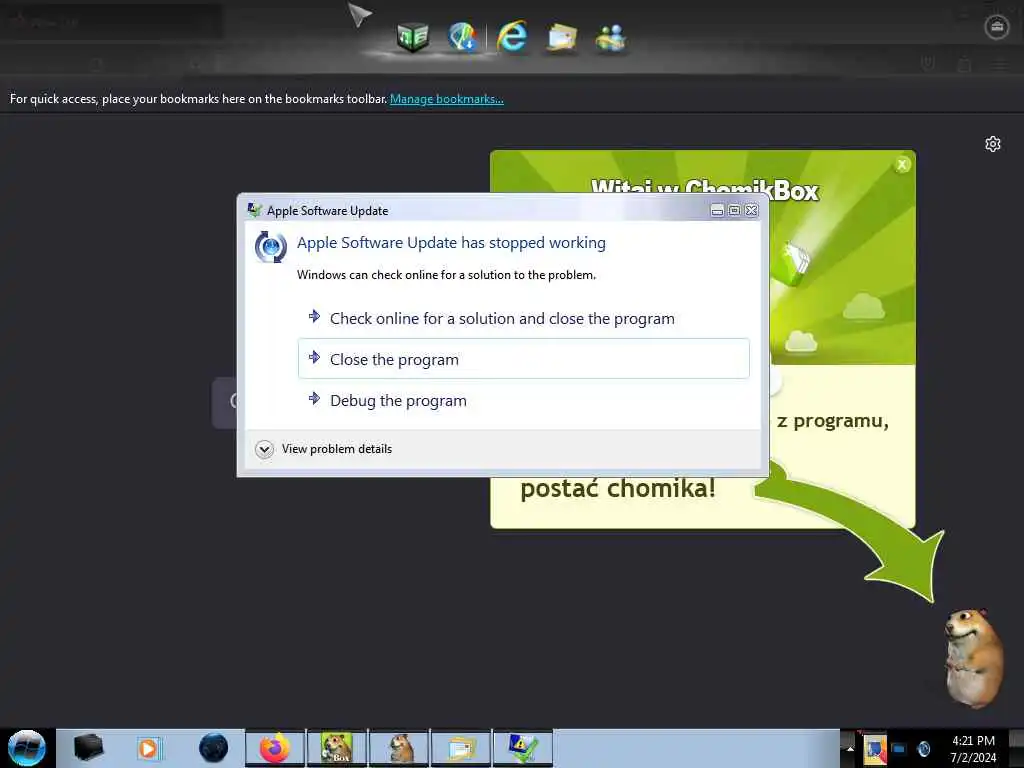Click the Apple Software Update dialog icon
1024x768 pixels.
coord(270,247)
